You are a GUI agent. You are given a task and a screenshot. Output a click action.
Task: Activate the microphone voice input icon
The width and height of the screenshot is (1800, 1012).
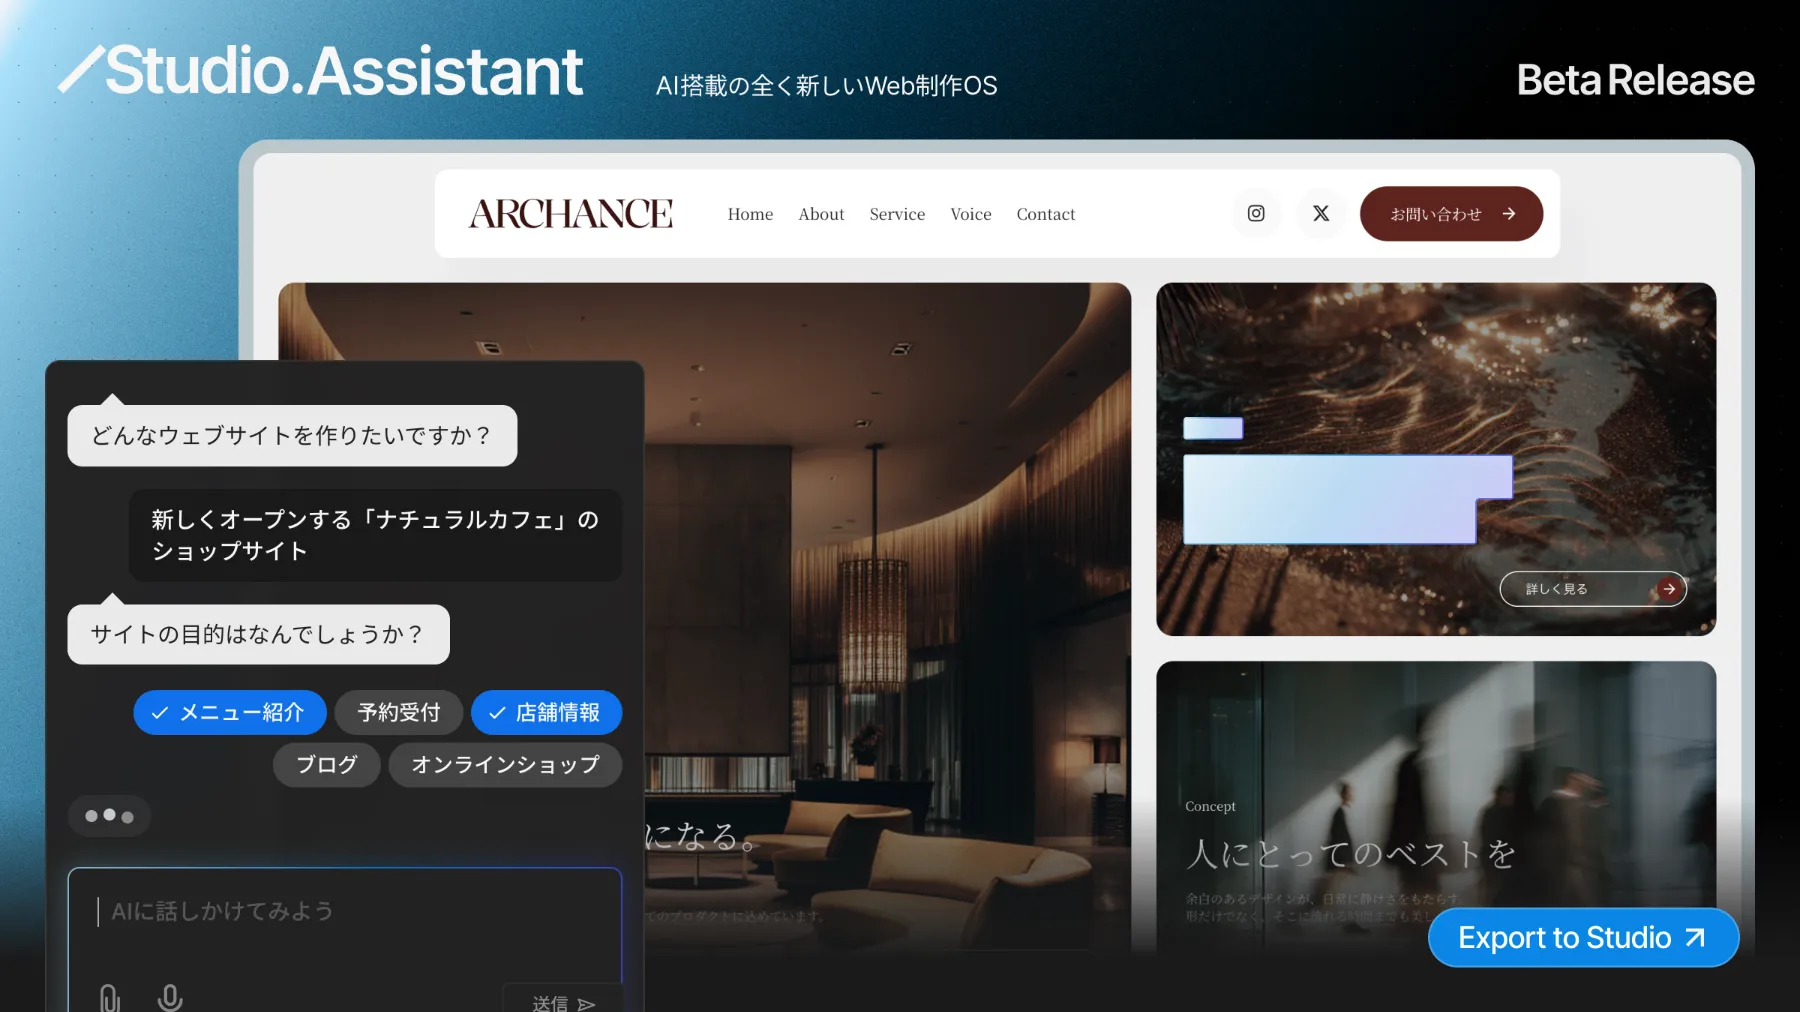(x=170, y=997)
